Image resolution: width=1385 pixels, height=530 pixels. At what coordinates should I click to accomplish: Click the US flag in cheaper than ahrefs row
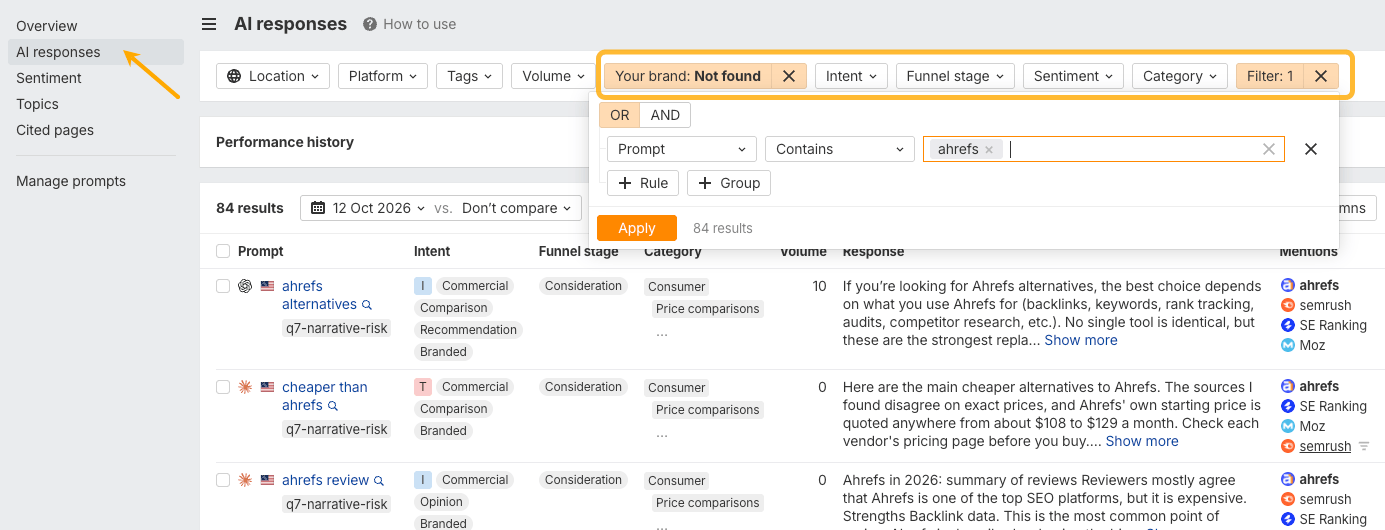pyautogui.click(x=267, y=387)
